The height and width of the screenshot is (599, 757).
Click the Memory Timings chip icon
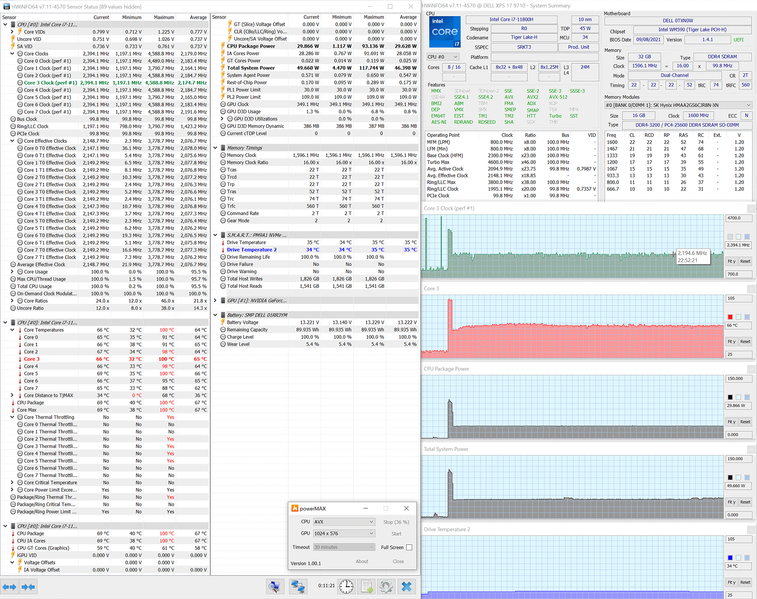pyautogui.click(x=223, y=148)
